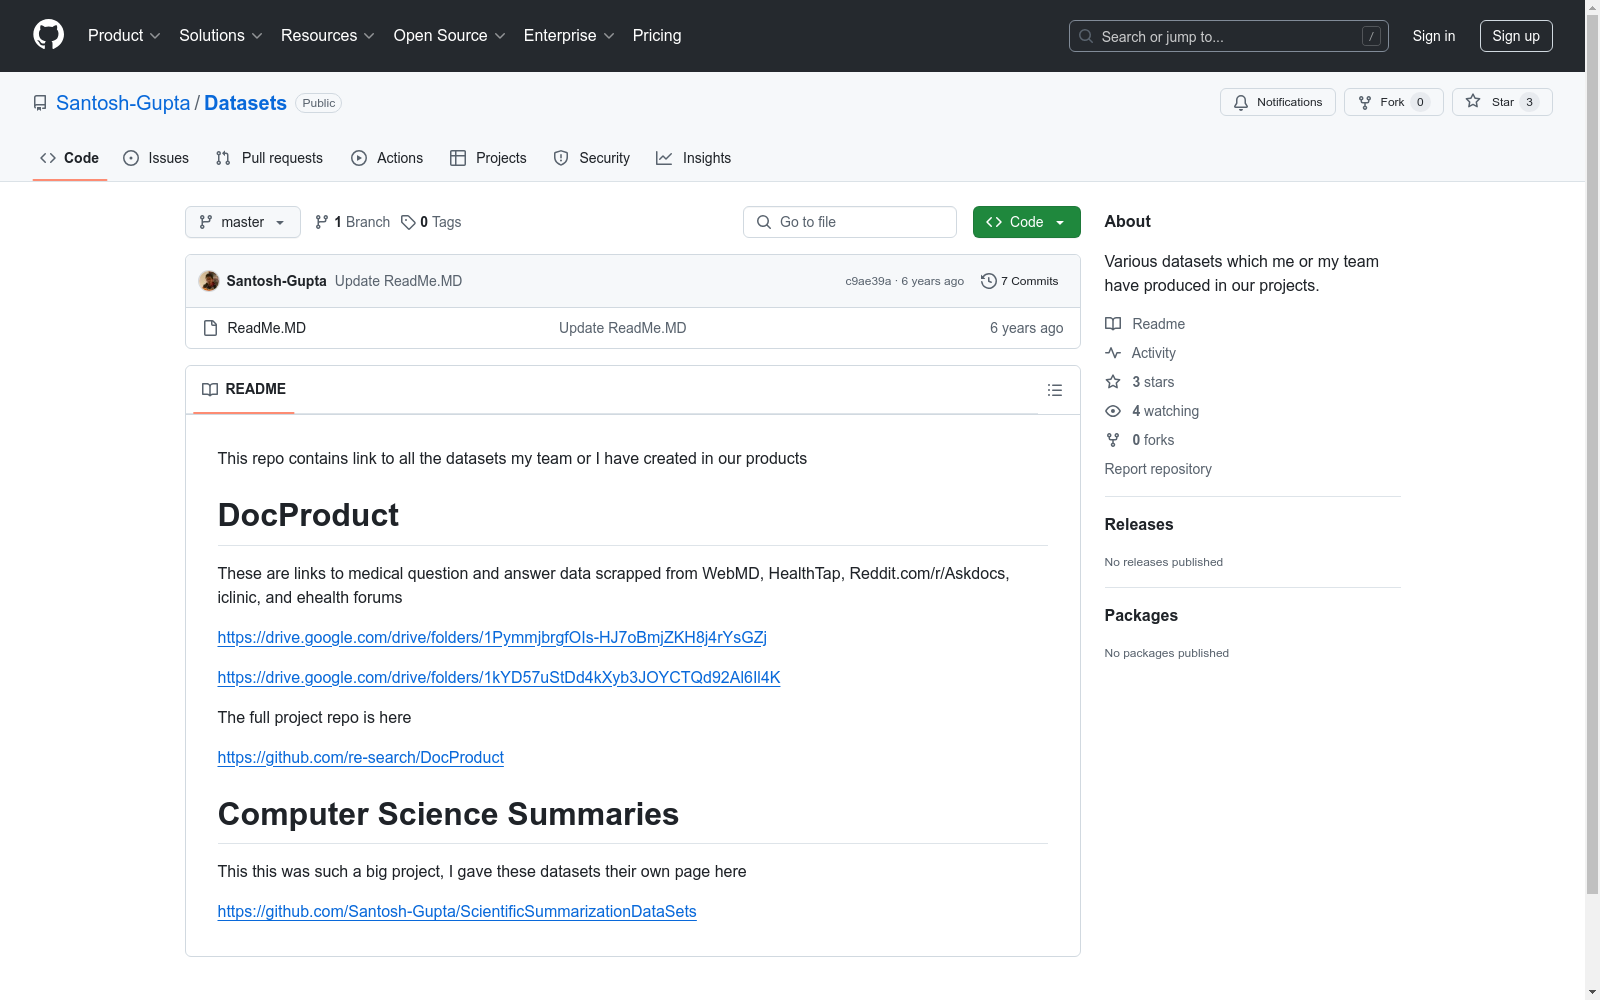Image resolution: width=1600 pixels, height=1000 pixels.
Task: Open Santosh-Gupta author link in commit bar
Action: click(276, 281)
